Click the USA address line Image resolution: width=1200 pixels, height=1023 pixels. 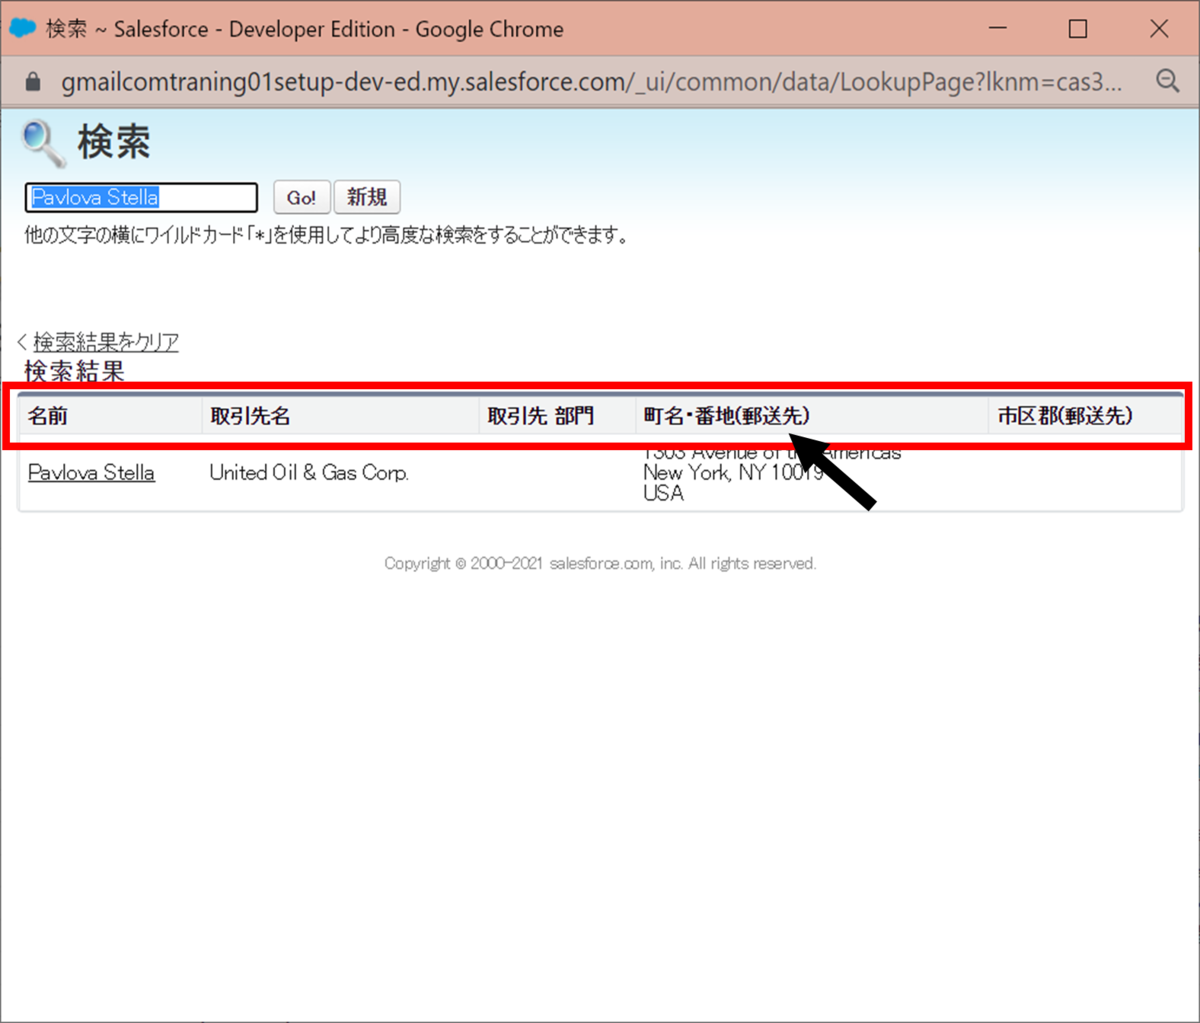click(x=663, y=493)
